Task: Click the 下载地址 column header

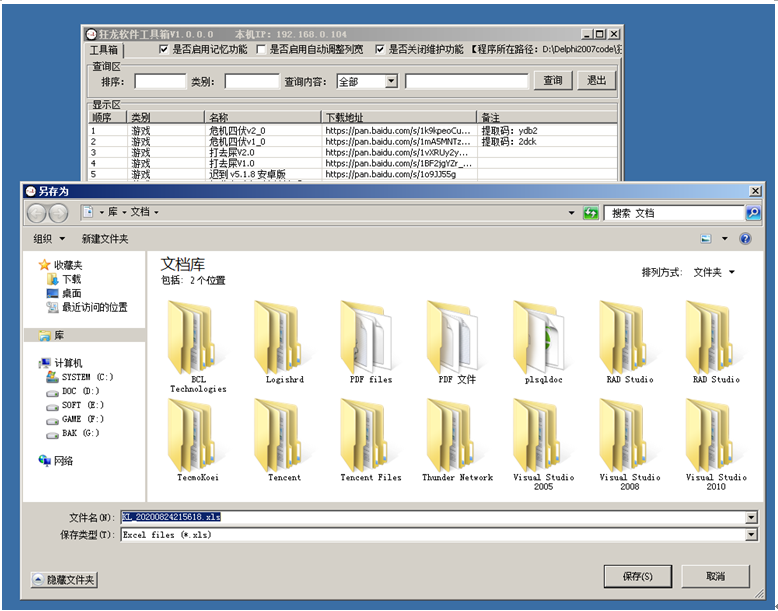Action: coord(399,117)
